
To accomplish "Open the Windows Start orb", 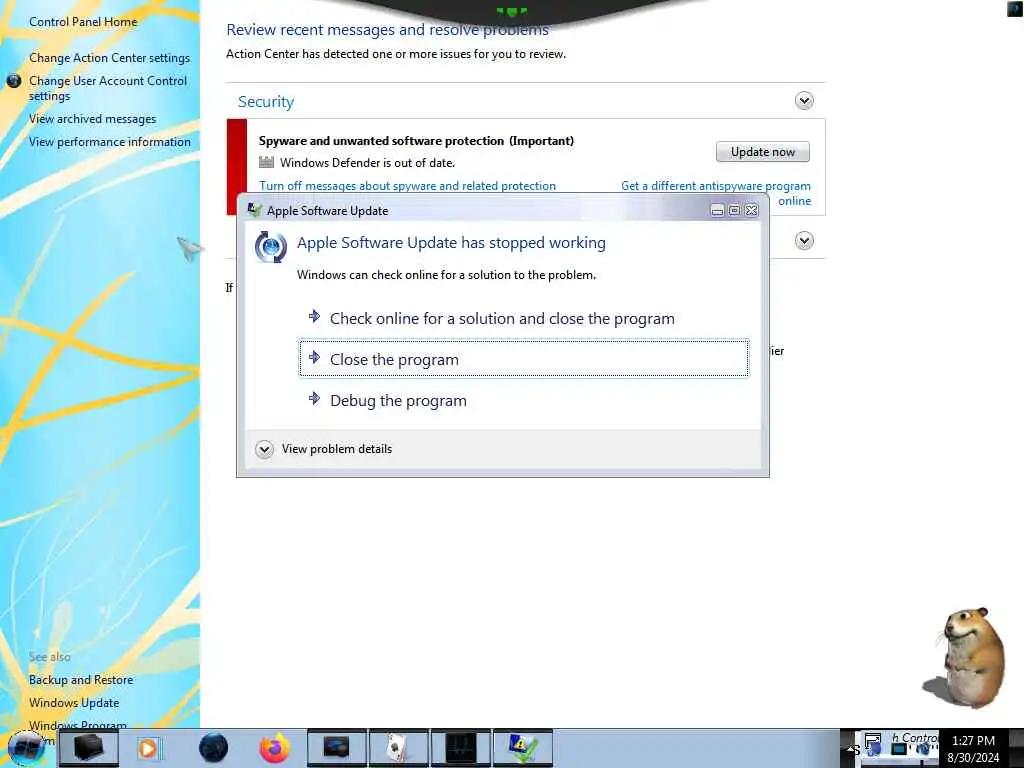I will tap(26, 748).
